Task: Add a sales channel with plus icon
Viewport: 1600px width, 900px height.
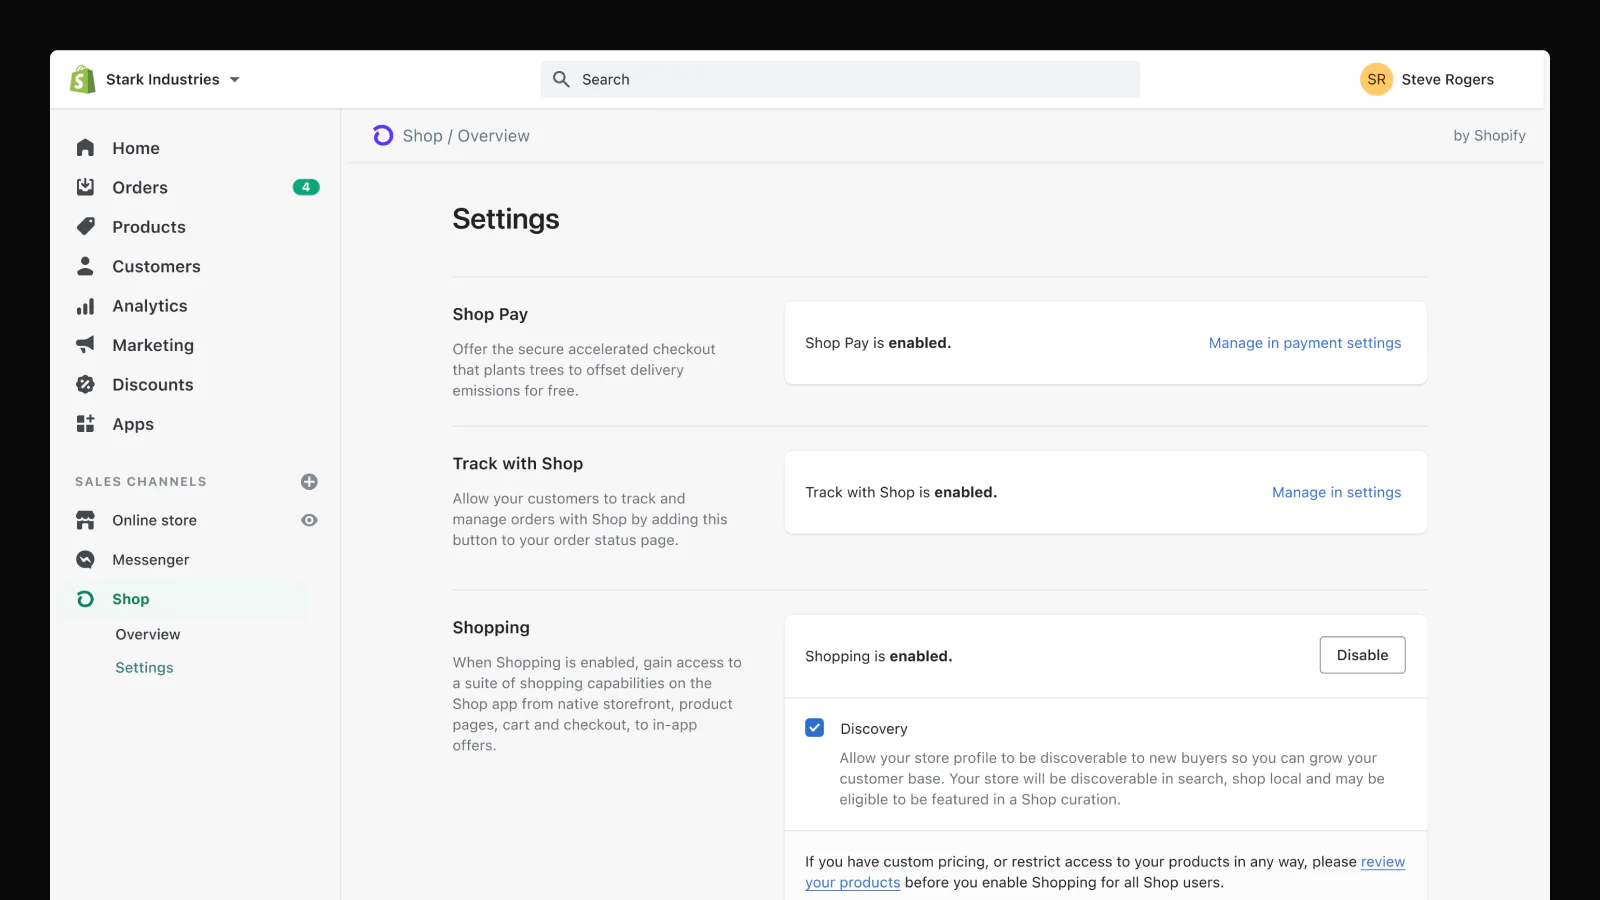Action: [309, 482]
